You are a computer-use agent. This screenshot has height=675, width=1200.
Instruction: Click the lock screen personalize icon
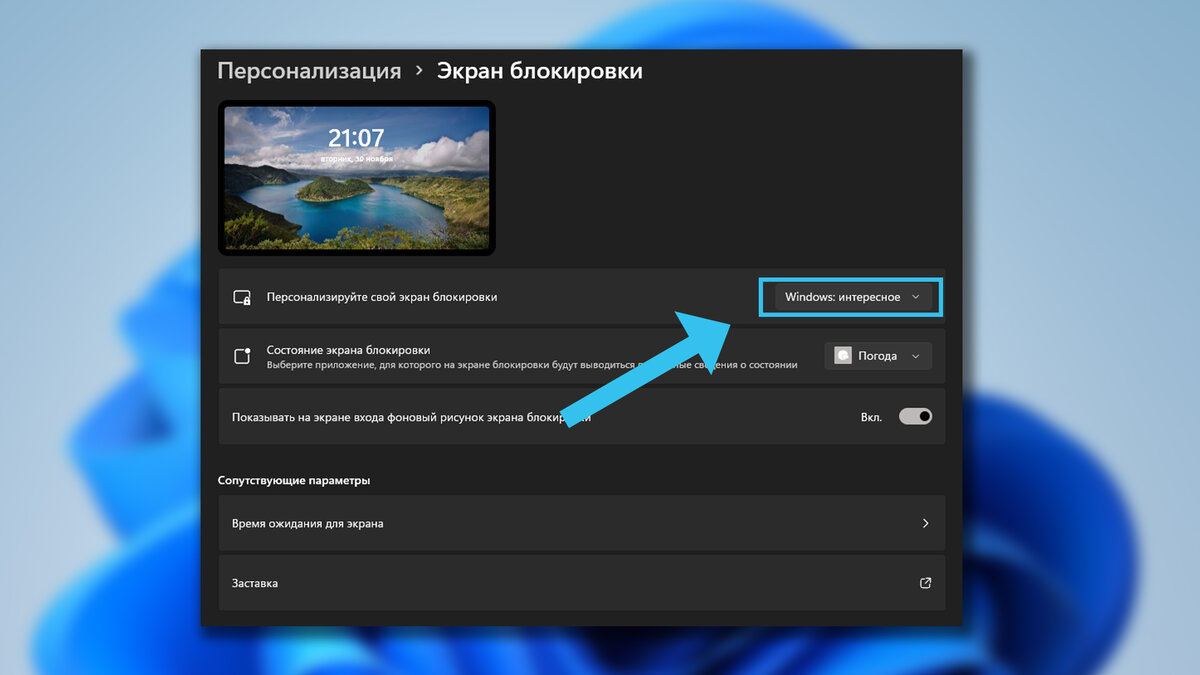[x=241, y=297]
